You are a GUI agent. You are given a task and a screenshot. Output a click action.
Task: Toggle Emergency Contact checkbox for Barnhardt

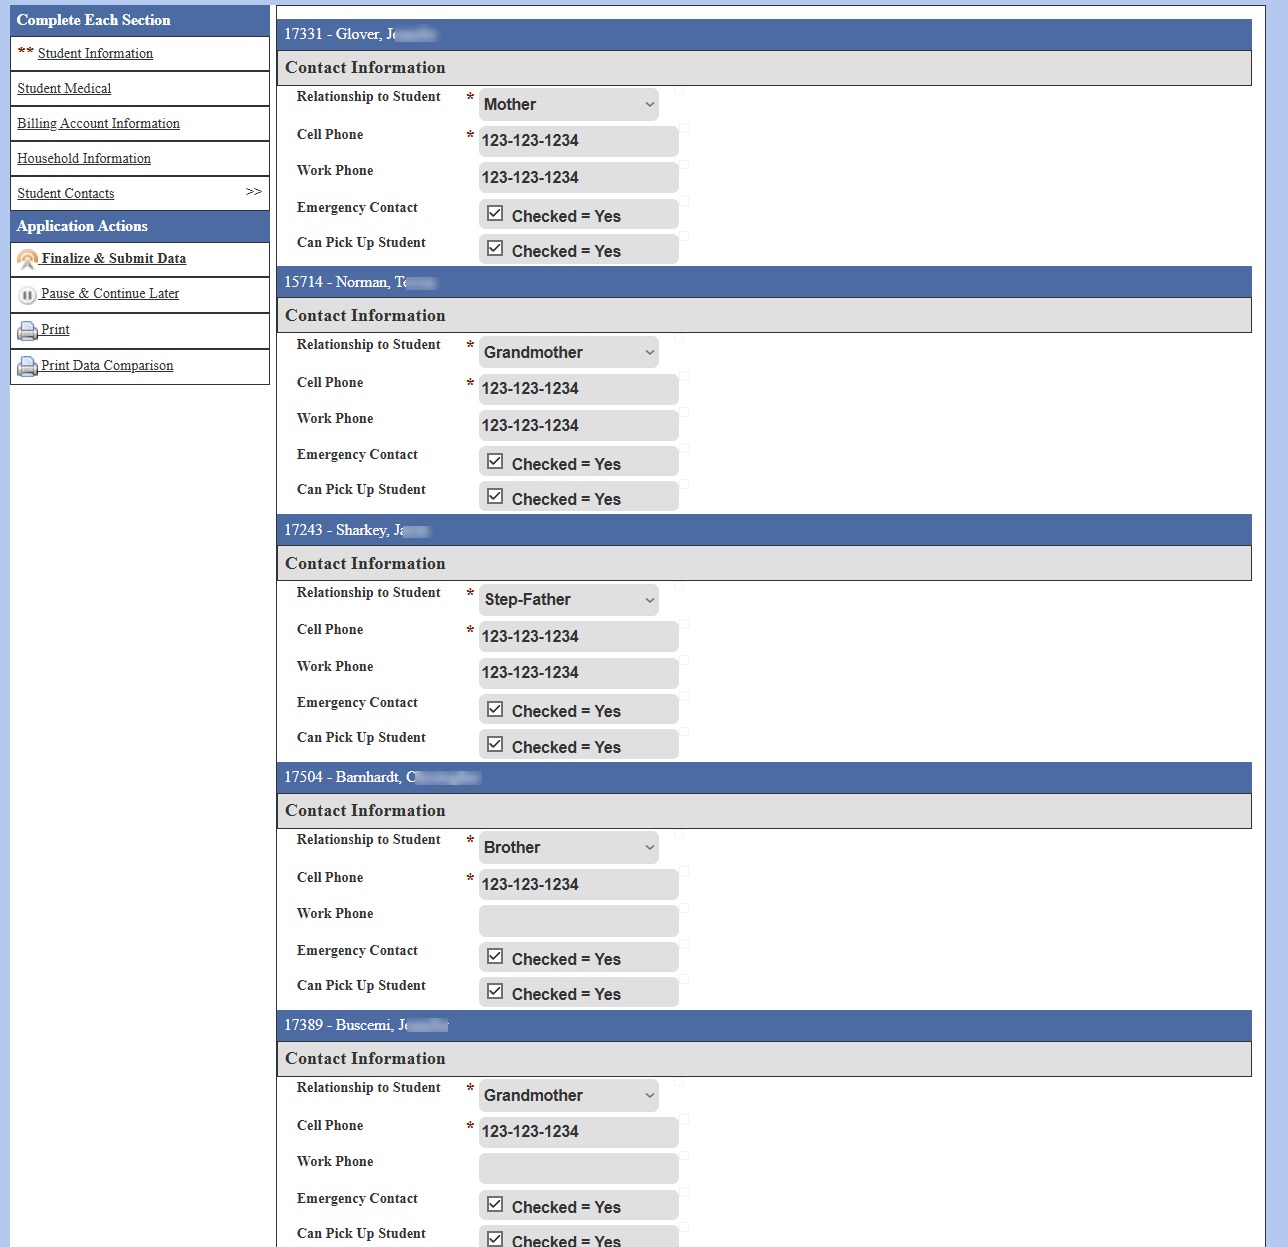495,957
